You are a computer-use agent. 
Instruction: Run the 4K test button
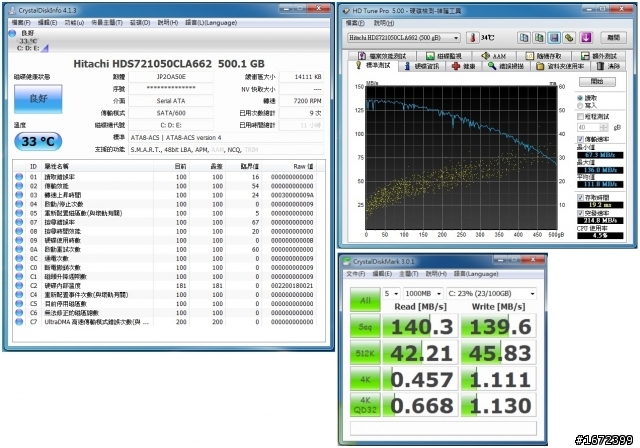(365, 379)
